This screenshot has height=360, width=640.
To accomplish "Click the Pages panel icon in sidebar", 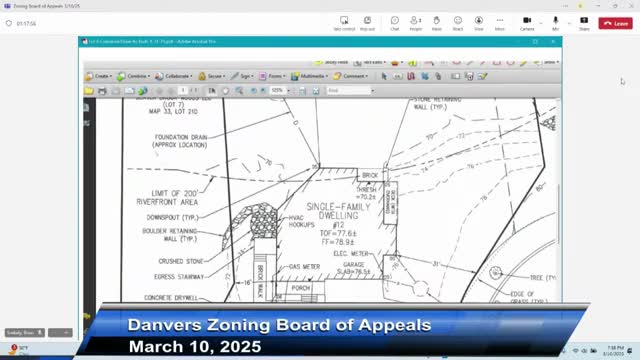I will [87, 107].
